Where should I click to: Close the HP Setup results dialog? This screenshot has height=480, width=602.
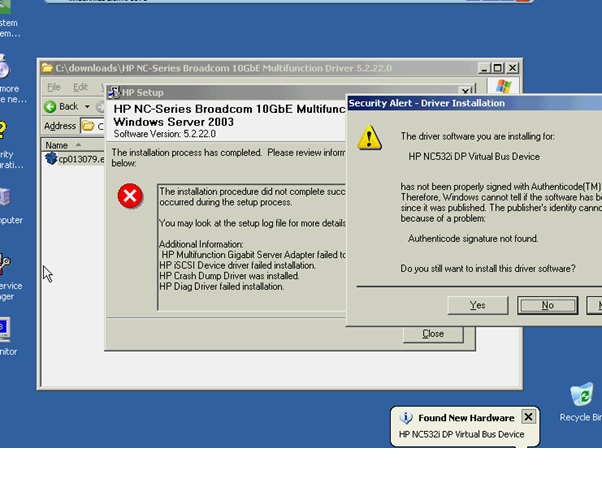tap(433, 334)
